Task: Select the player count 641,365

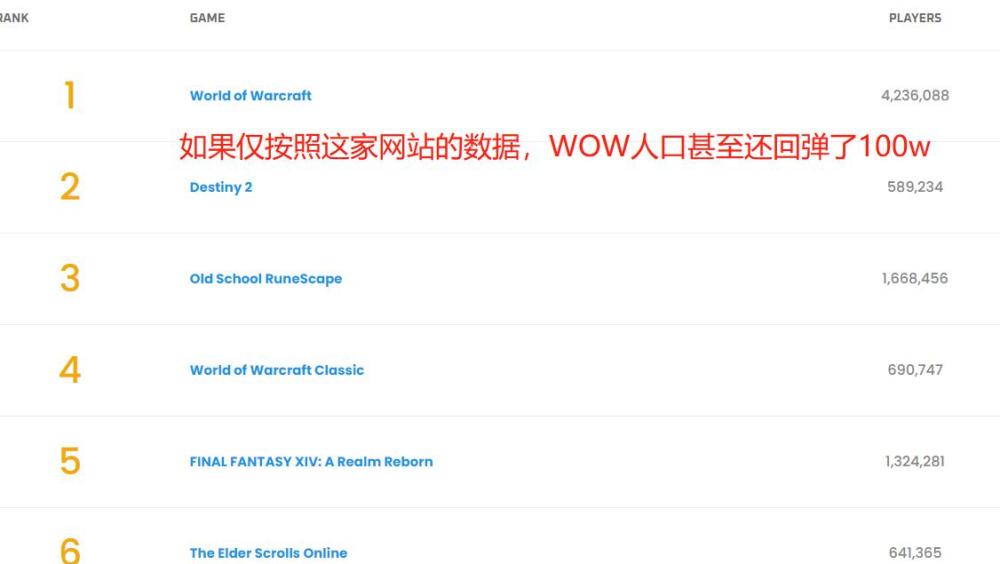Action: tap(915, 553)
